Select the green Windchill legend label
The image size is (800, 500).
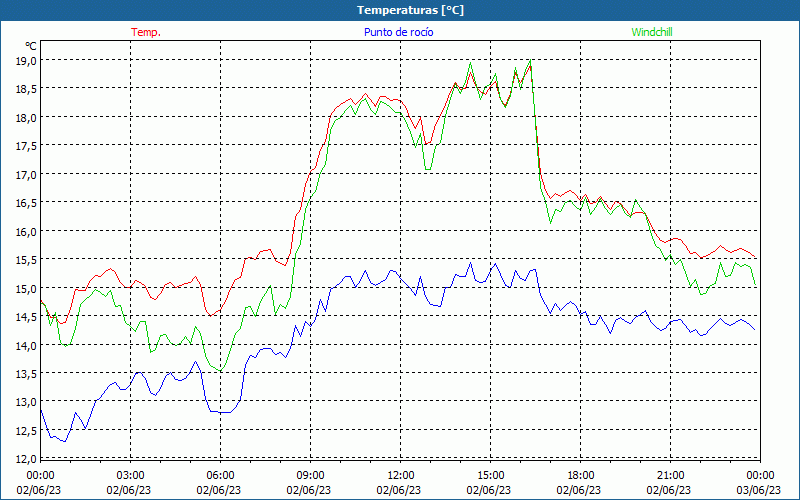(652, 32)
